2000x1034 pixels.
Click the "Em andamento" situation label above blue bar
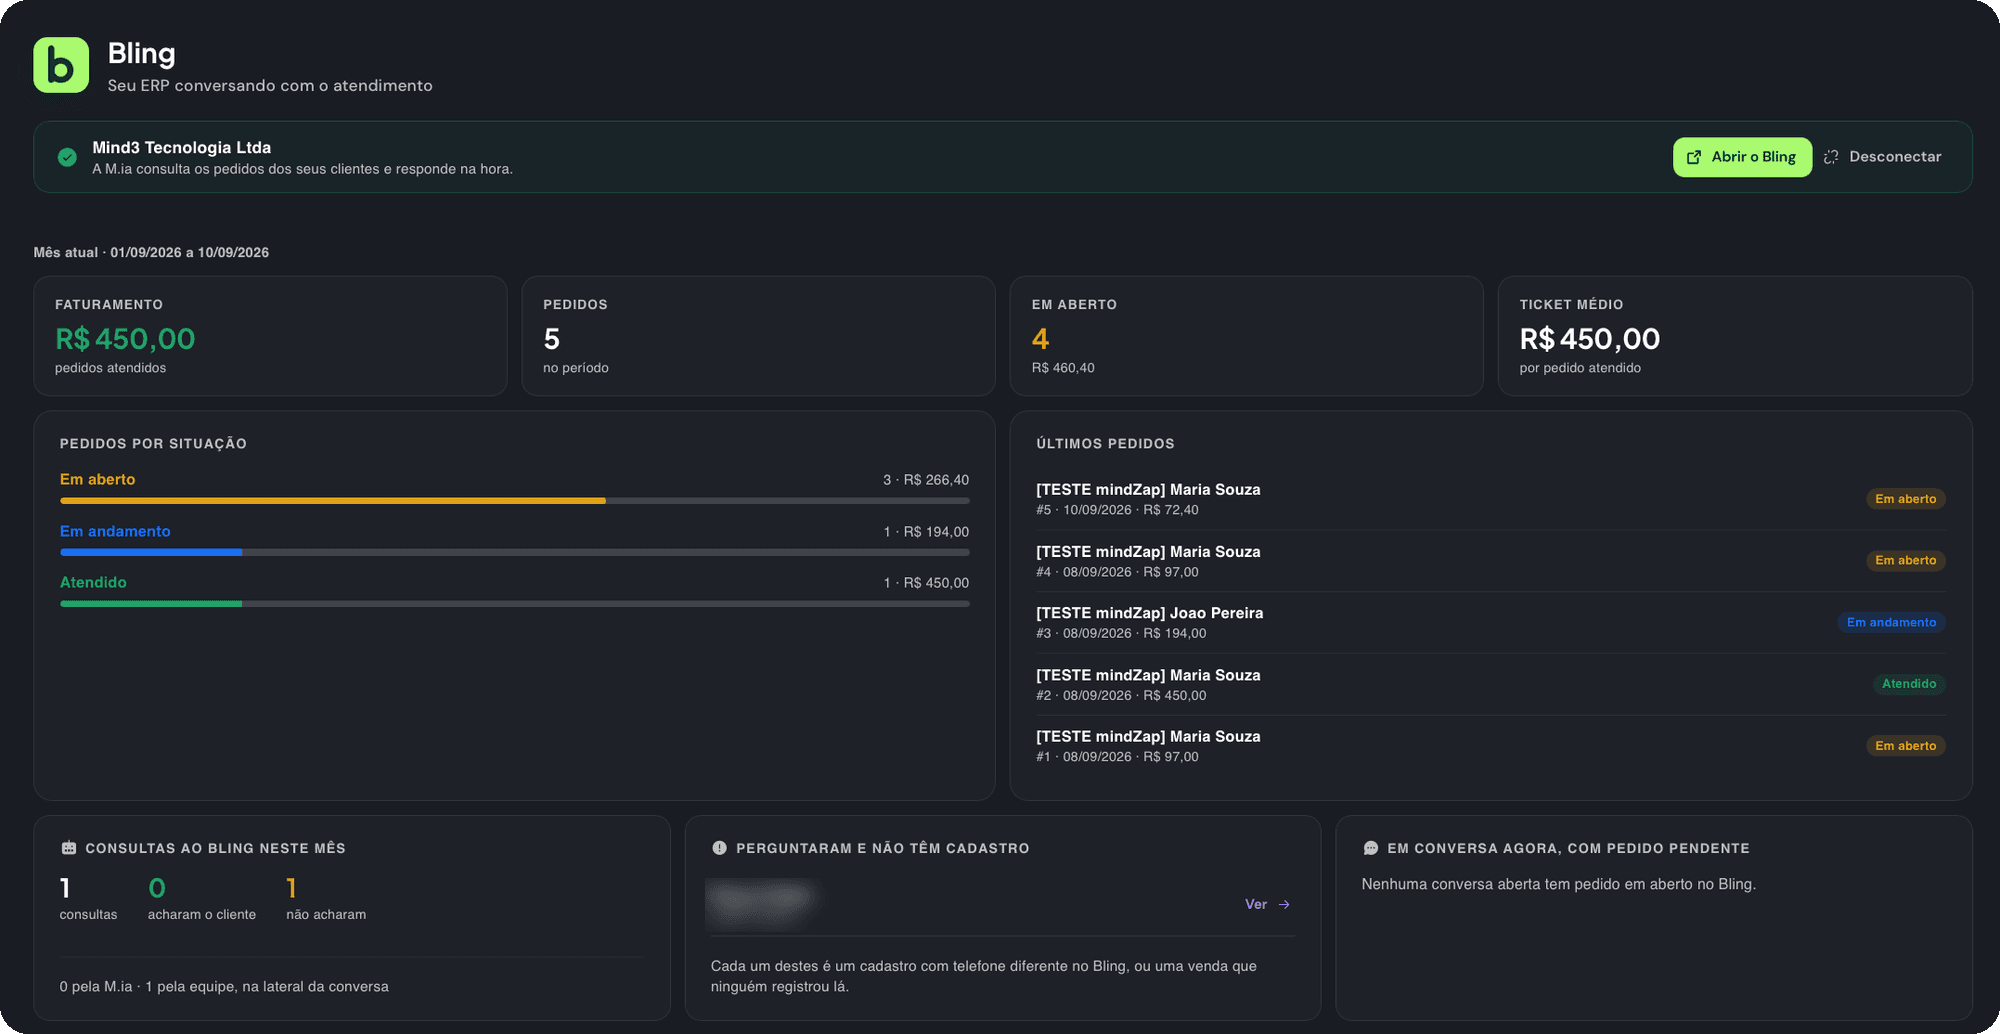(115, 531)
